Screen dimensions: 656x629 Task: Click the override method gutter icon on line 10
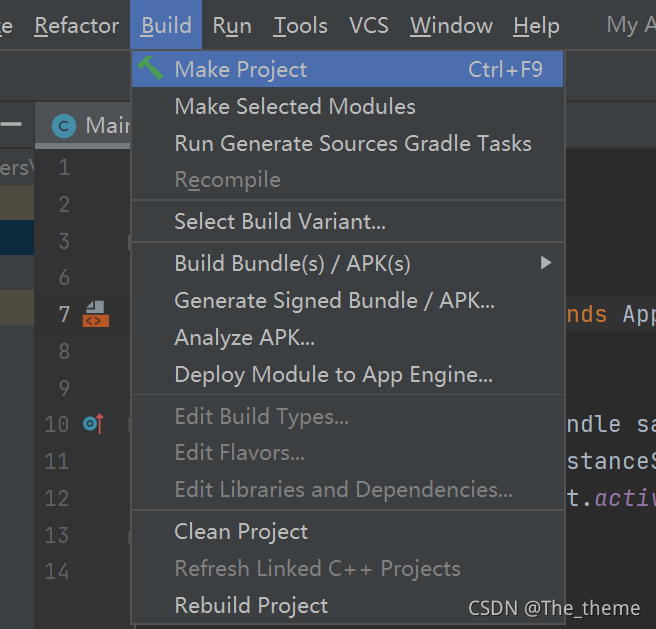point(93,424)
